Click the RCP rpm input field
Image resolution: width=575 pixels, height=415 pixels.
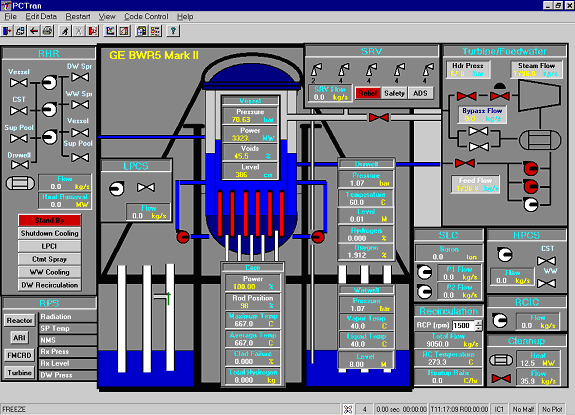point(464,325)
